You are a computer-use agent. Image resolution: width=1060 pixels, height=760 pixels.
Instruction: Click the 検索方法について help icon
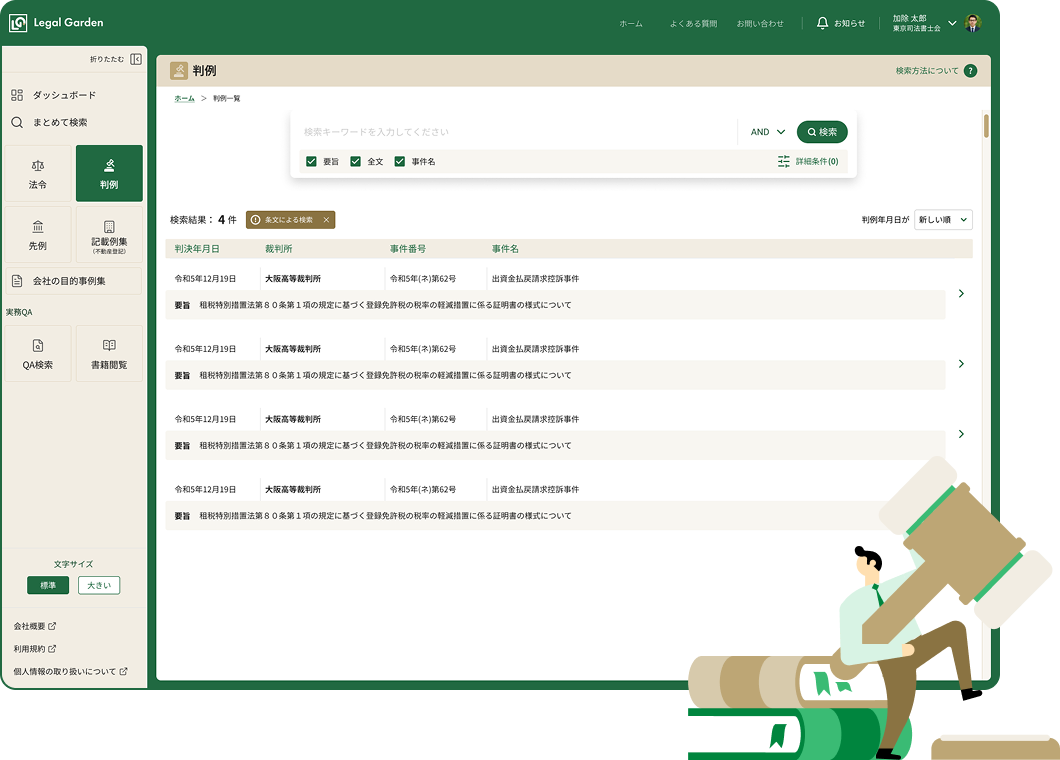point(970,70)
